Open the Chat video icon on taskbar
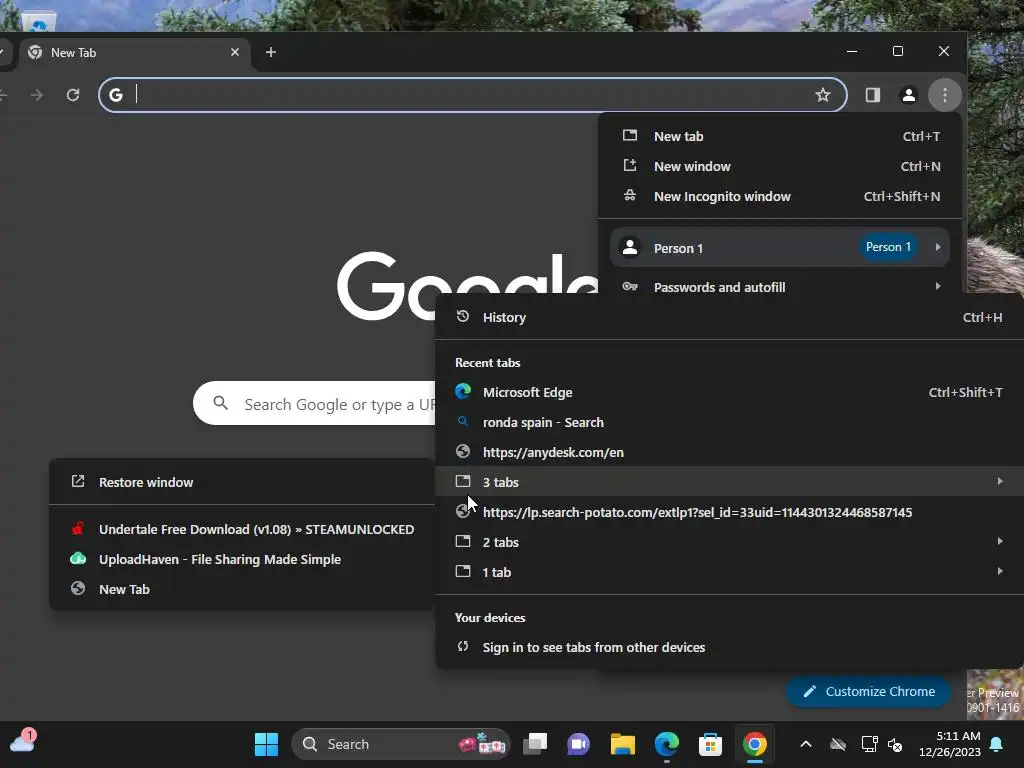The height and width of the screenshot is (768, 1024). (579, 744)
